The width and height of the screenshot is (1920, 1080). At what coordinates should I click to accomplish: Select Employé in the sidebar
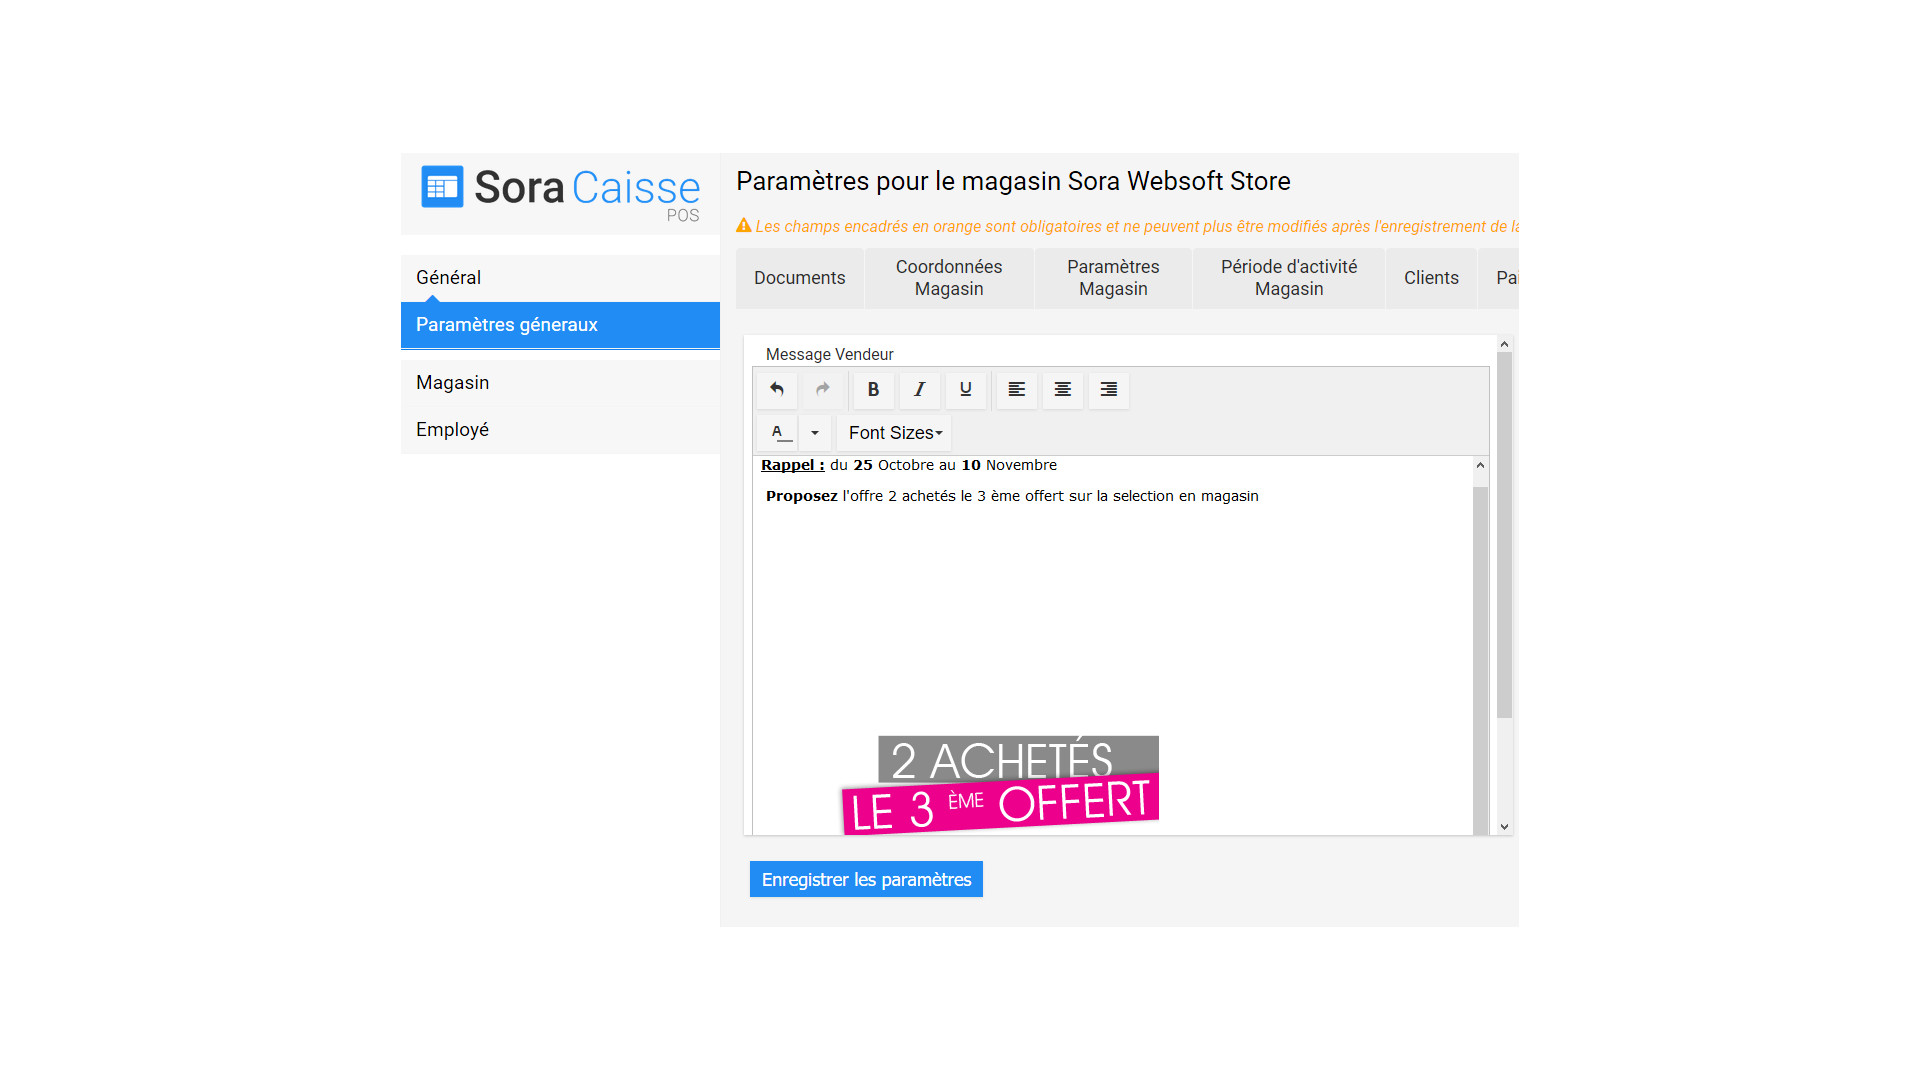(453, 430)
